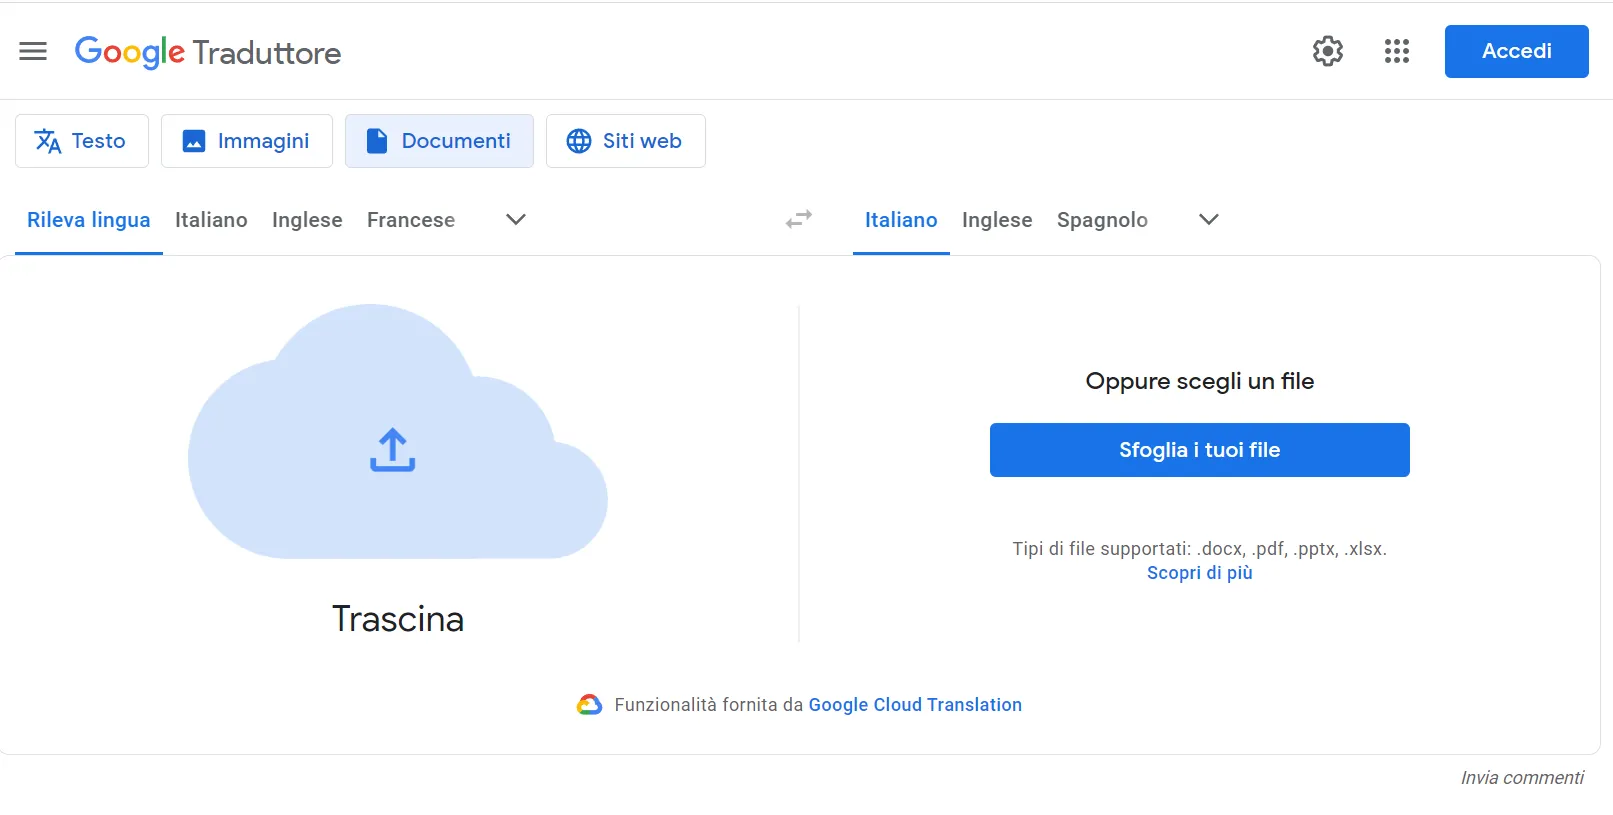Image resolution: width=1613 pixels, height=815 pixels.
Task: Click the Google Traduttore logo
Action: [x=208, y=52]
